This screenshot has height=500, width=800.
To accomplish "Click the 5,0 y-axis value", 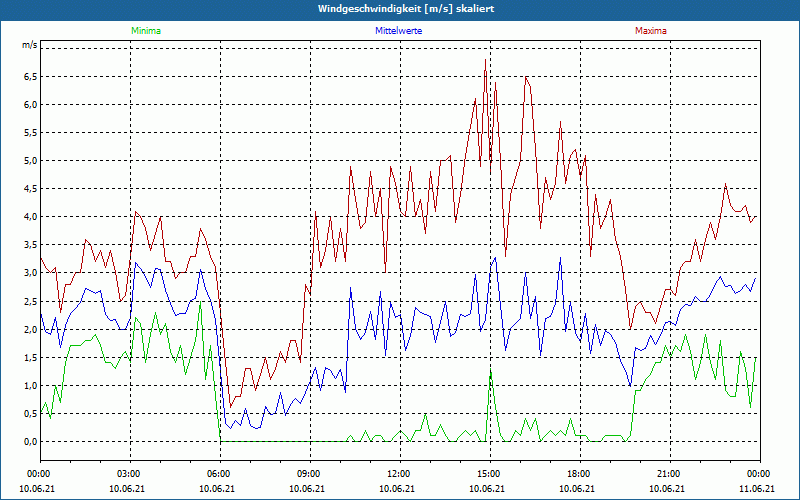I will click(30, 161).
